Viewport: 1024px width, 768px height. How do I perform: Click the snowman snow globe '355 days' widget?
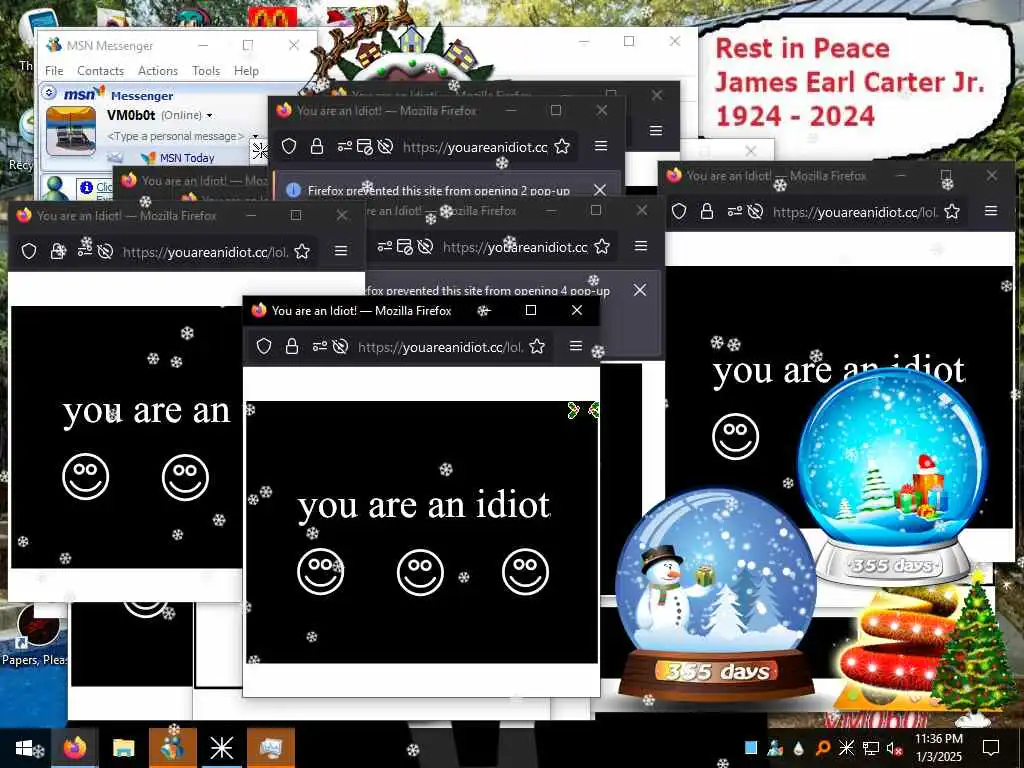(716, 596)
